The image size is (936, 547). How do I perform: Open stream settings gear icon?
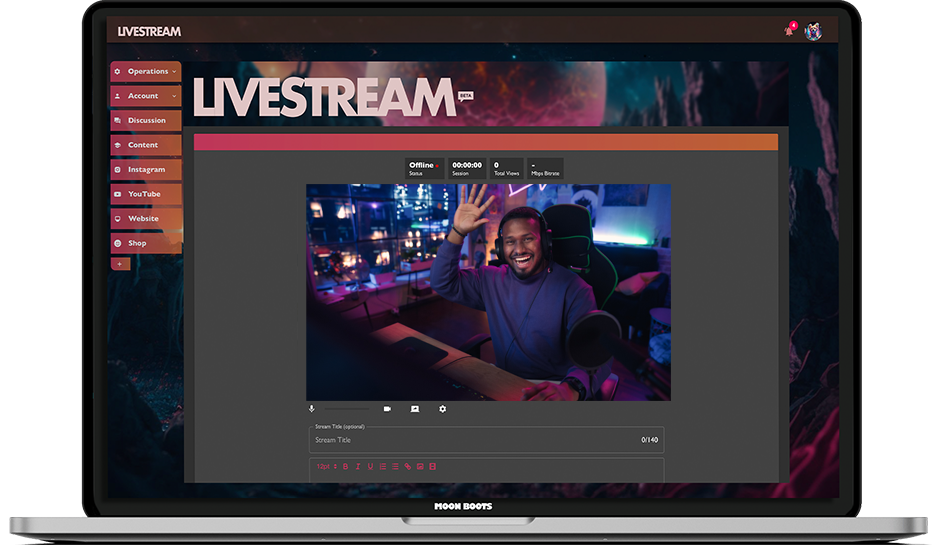click(x=442, y=409)
